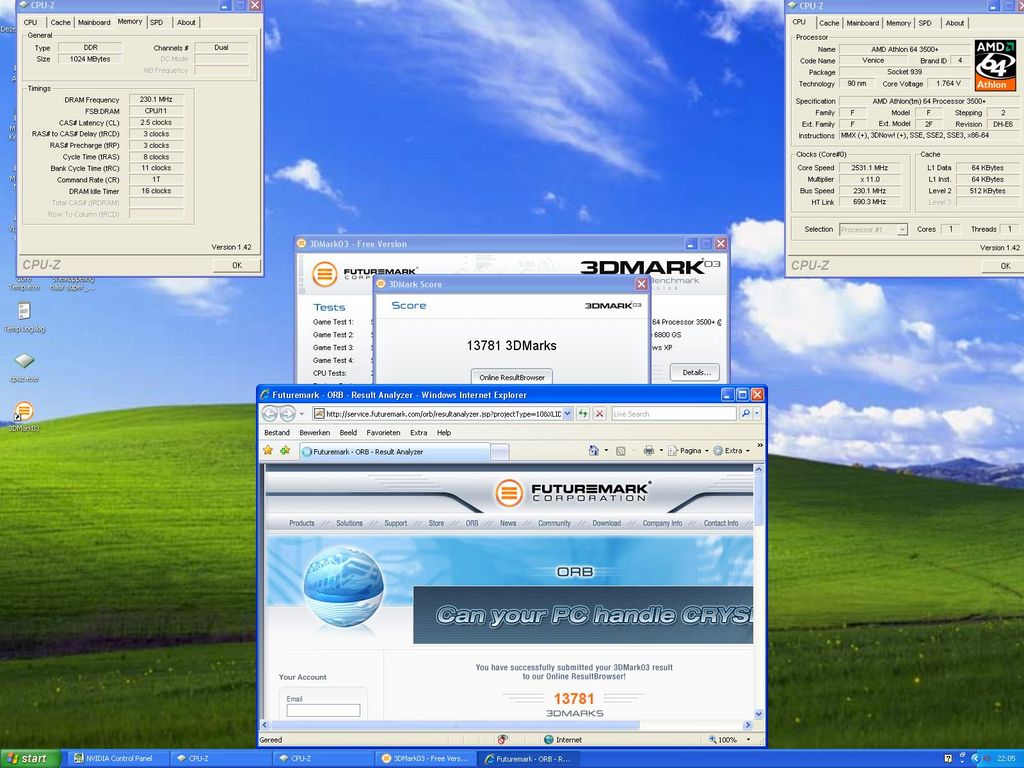
Task: Switch to Memory tab in right CPU-Z window
Action: [x=898, y=23]
